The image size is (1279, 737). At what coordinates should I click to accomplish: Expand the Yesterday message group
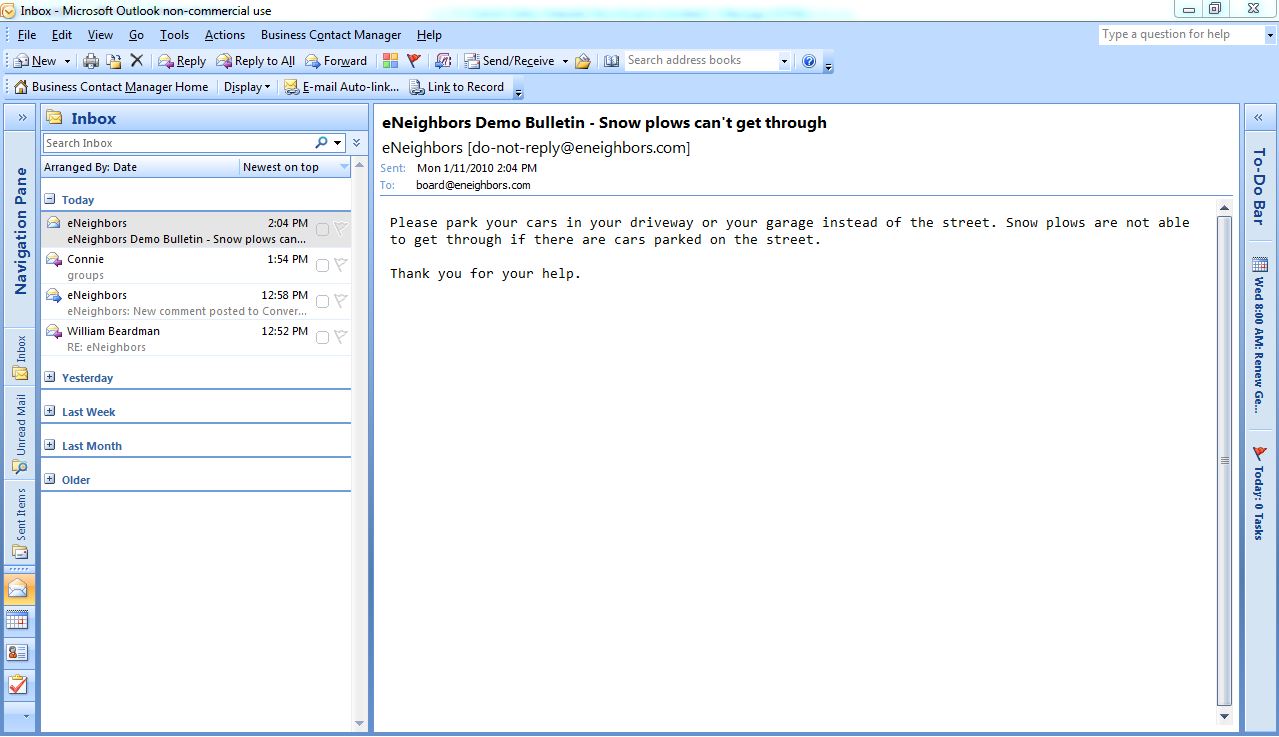tap(50, 378)
